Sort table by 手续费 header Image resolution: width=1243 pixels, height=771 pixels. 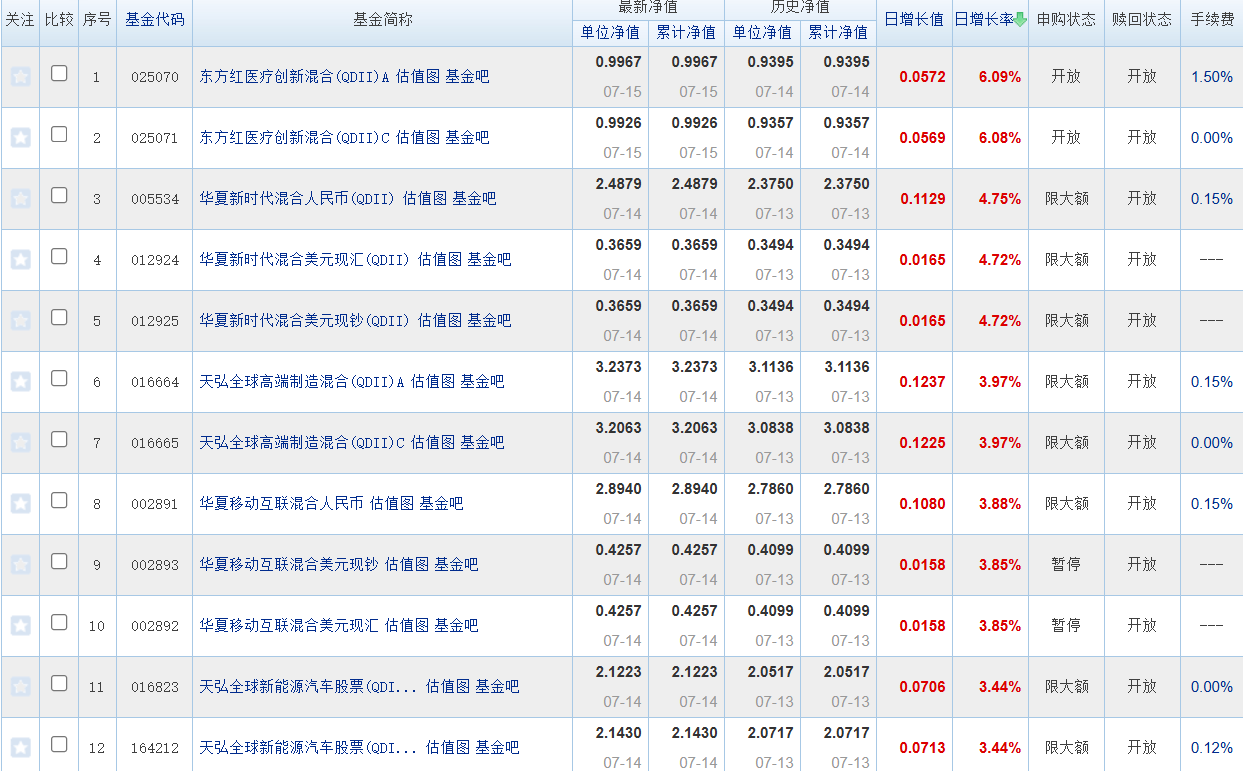click(1212, 19)
